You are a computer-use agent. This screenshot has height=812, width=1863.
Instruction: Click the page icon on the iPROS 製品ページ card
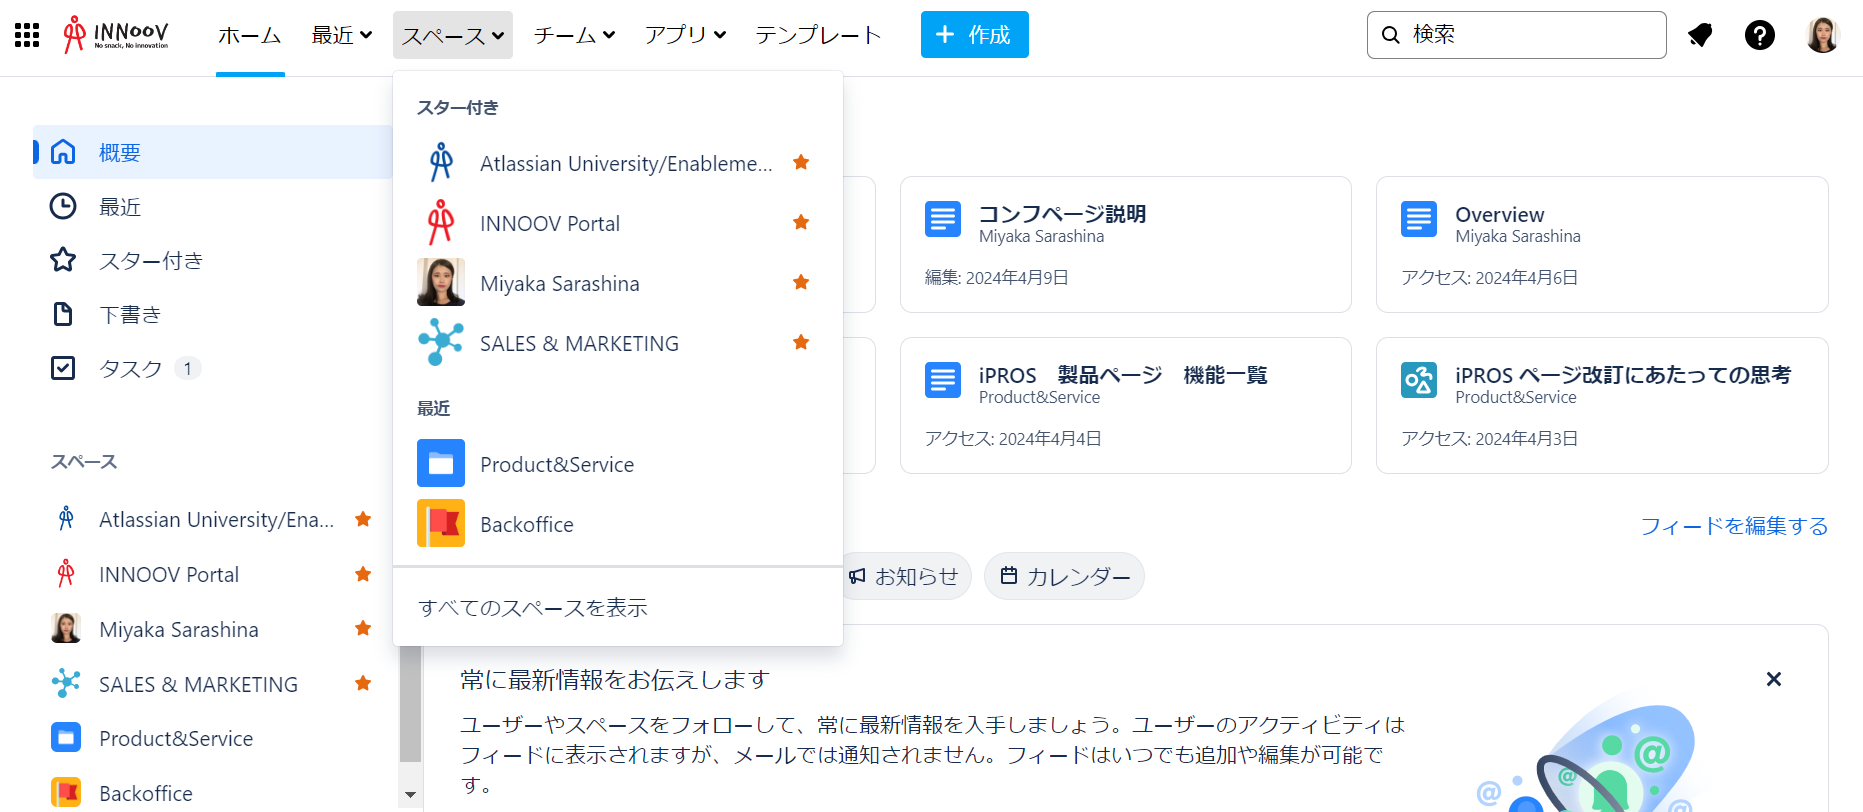[943, 380]
